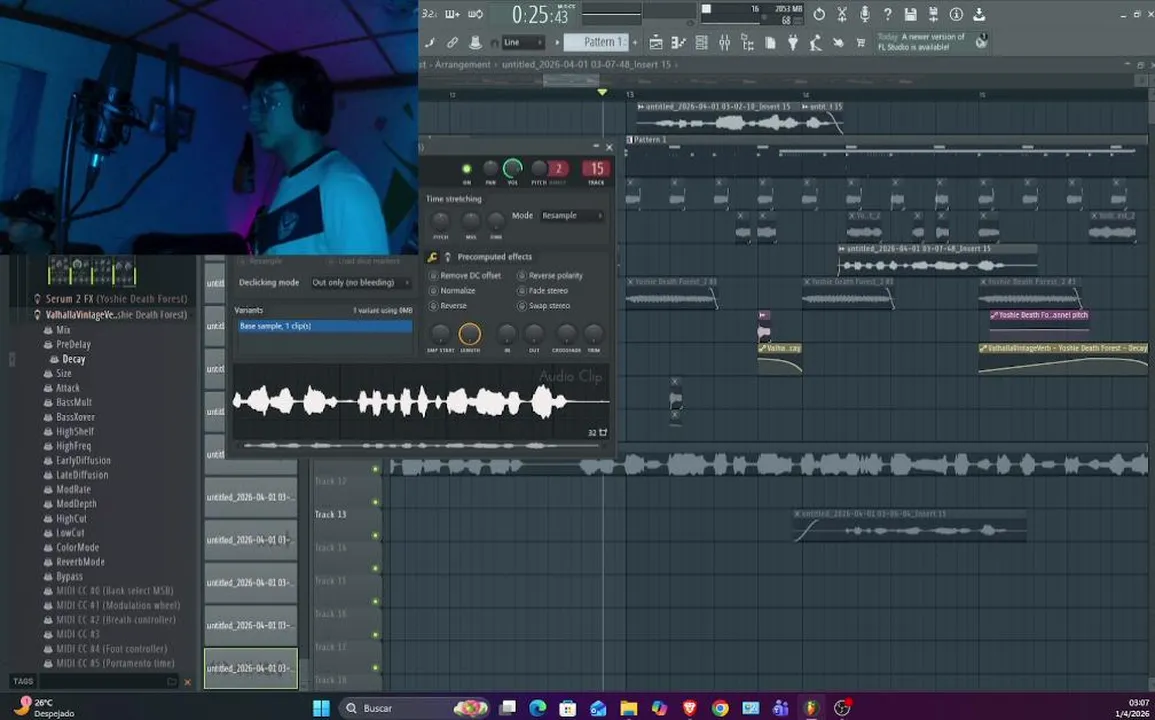Image resolution: width=1155 pixels, height=720 pixels.
Task: Open the project info icon
Action: 956,14
